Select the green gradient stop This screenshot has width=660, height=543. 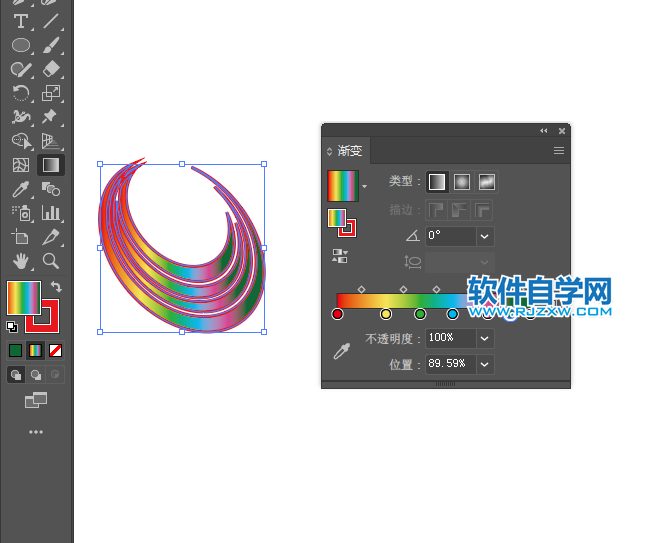click(x=420, y=314)
